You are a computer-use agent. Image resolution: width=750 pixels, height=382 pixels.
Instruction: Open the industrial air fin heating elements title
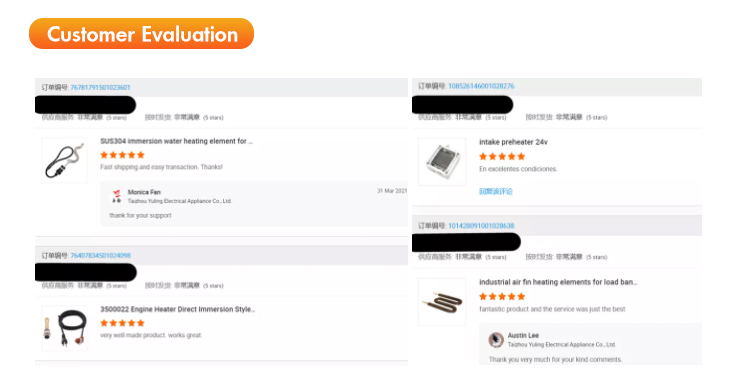[558, 282]
